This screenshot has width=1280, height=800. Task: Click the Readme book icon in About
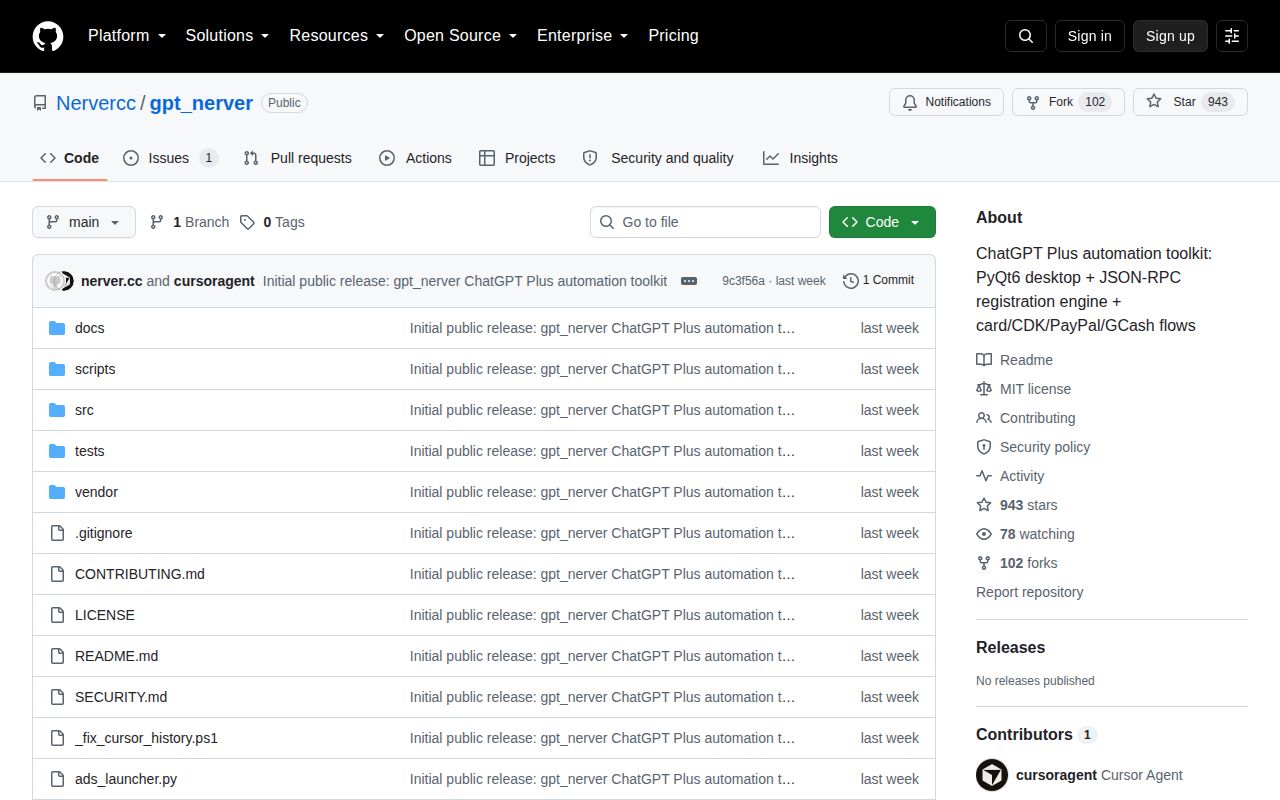[984, 360]
